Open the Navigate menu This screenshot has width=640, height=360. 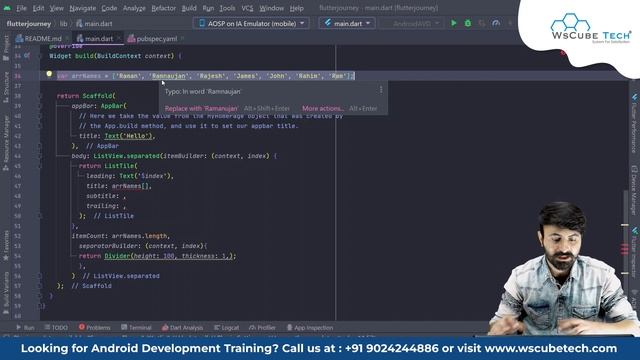pos(83,8)
